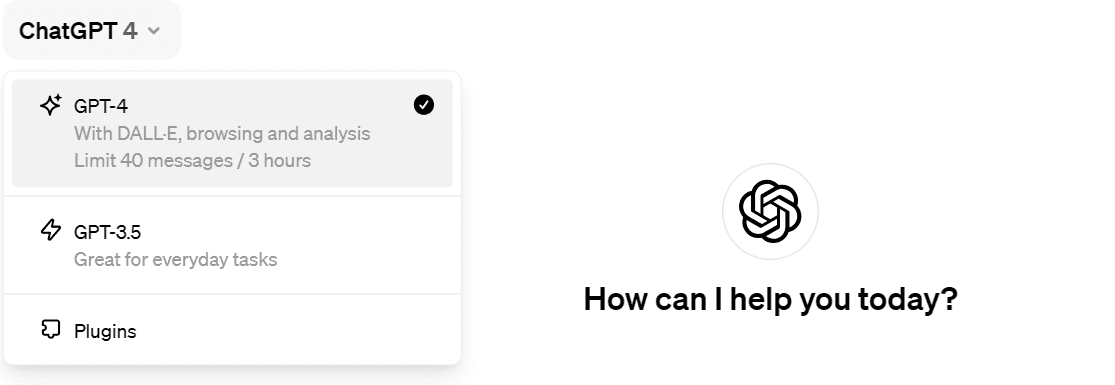Switch to the GPT-3.5 model

[233, 245]
